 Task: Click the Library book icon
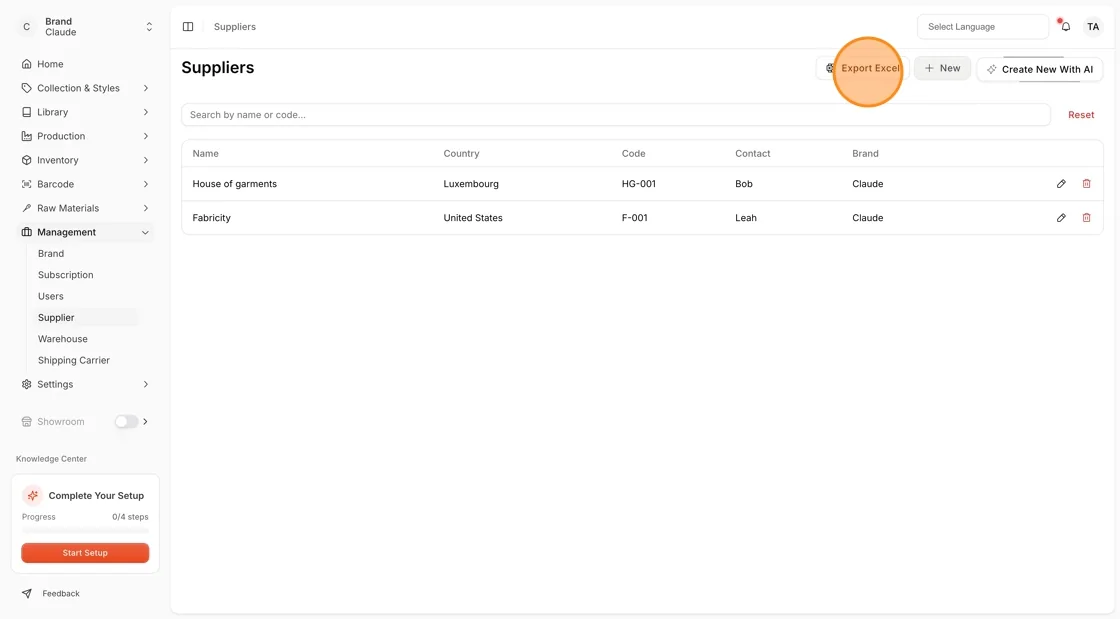click(x=26, y=112)
